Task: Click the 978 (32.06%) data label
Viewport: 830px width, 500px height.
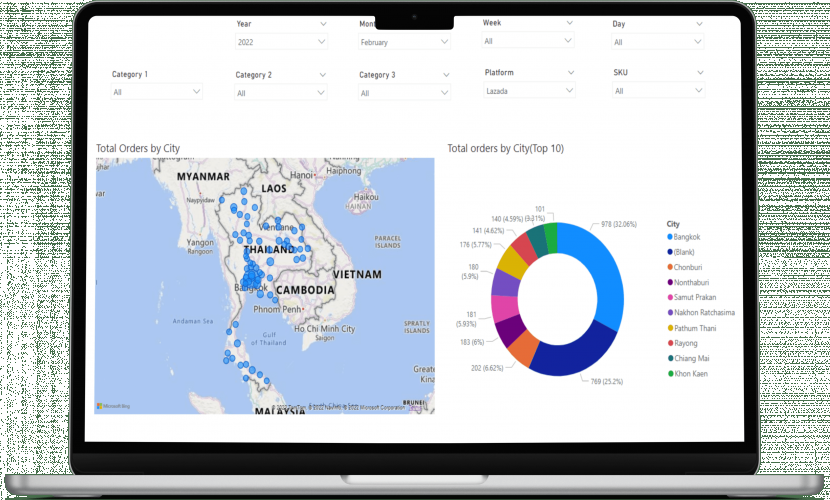Action: point(619,224)
